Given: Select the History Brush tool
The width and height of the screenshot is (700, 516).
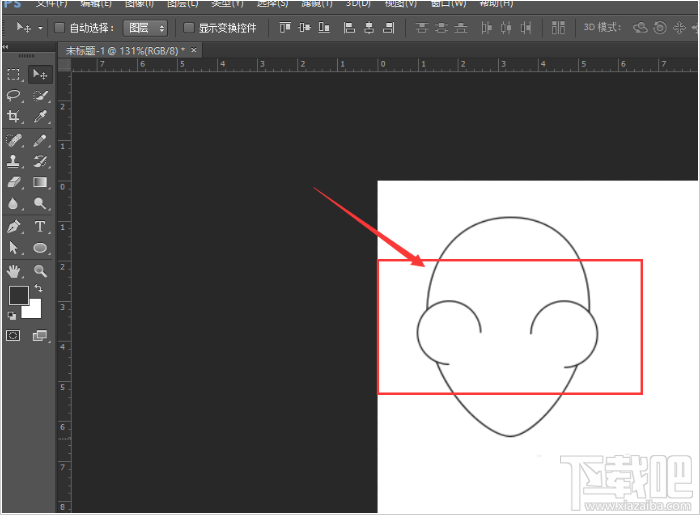Looking at the screenshot, I should pos(40,161).
